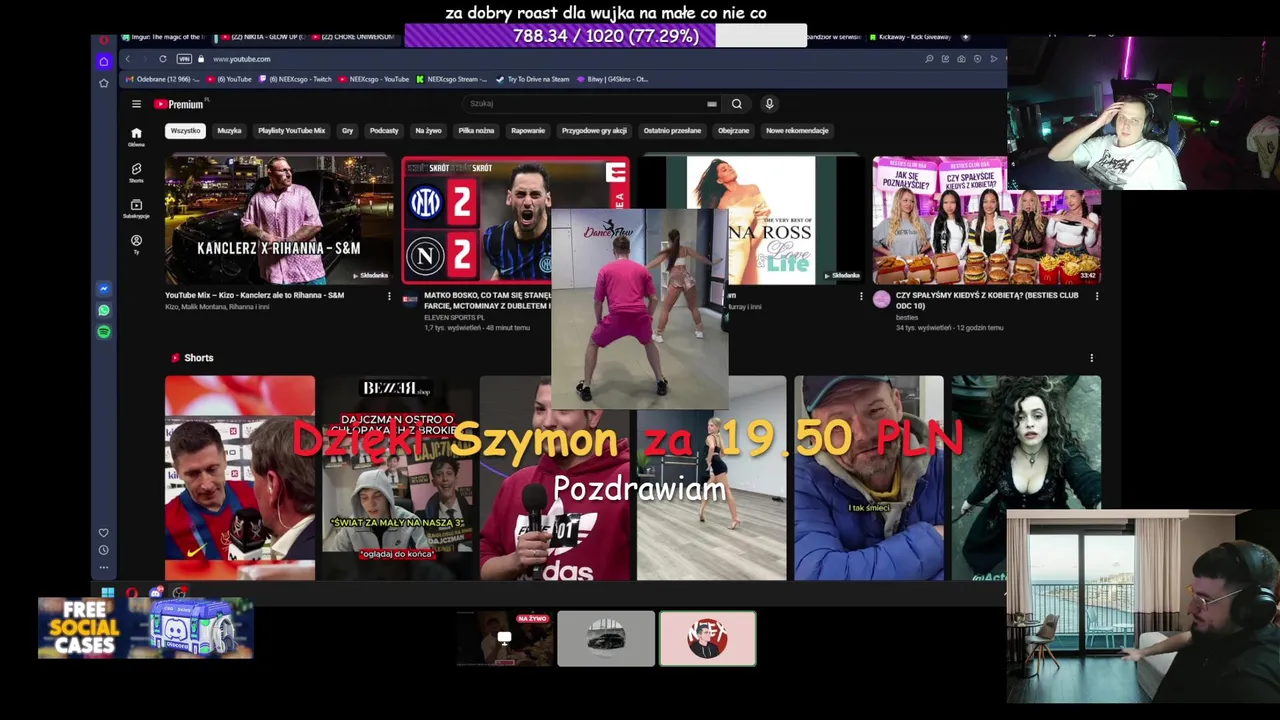Go to Home in YouTube sidebar
1280x720 pixels.
[x=136, y=136]
